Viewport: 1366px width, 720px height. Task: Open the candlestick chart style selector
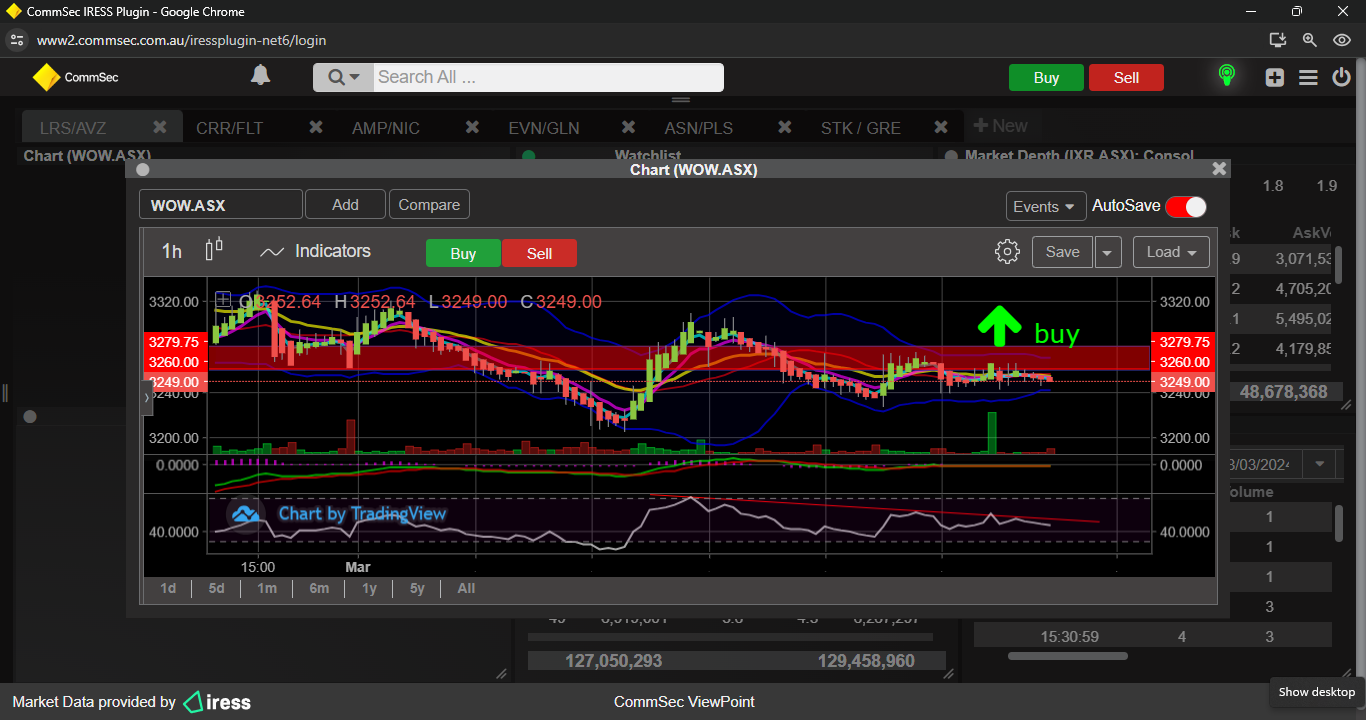214,250
